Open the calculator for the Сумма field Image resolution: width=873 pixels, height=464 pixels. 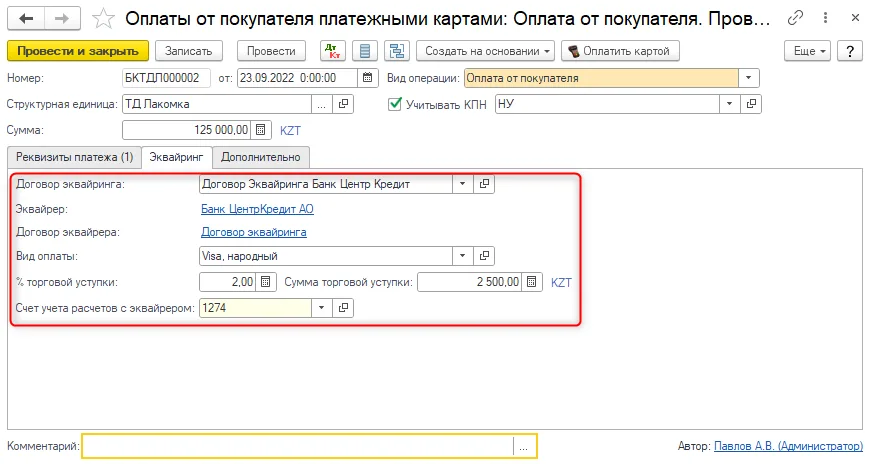tap(261, 130)
